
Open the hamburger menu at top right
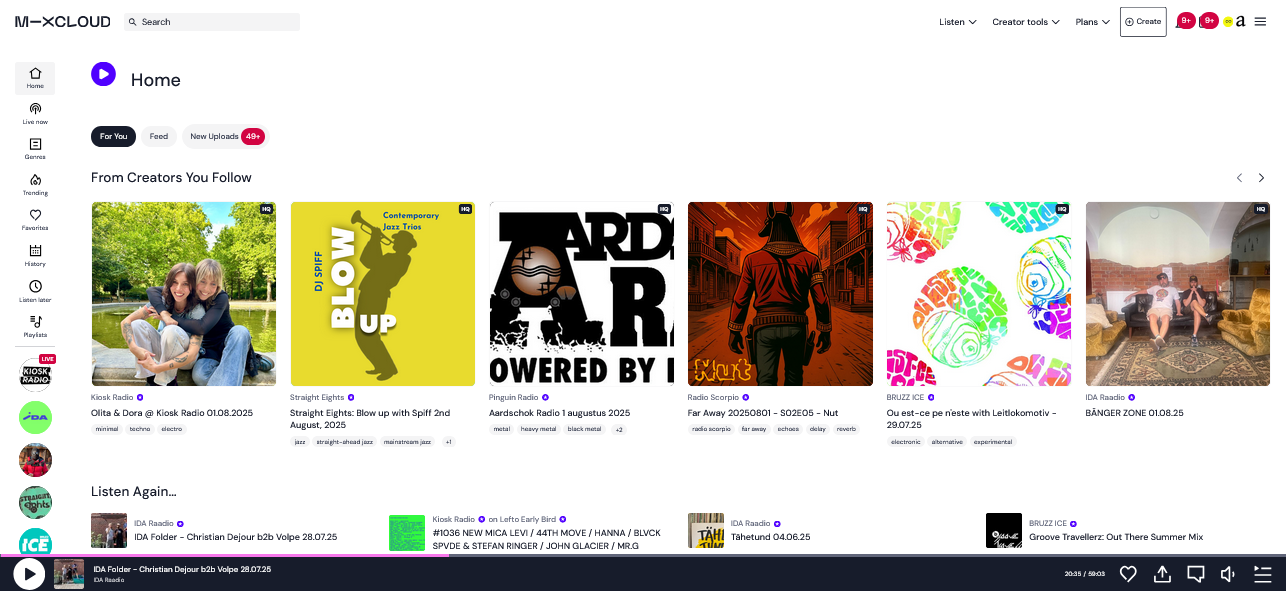coord(1260,21)
